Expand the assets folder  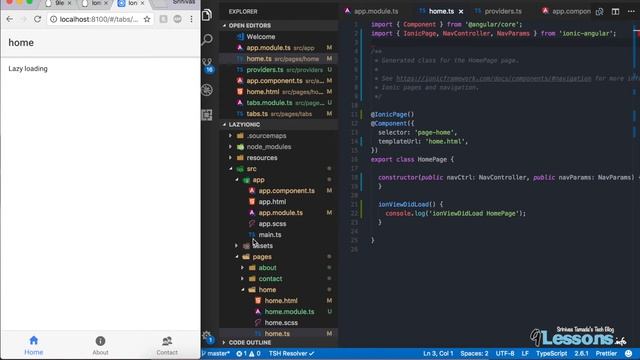coord(262,246)
